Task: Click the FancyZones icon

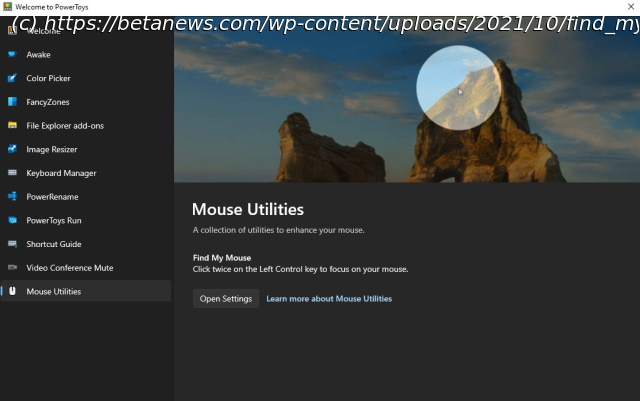Action: tap(12, 102)
